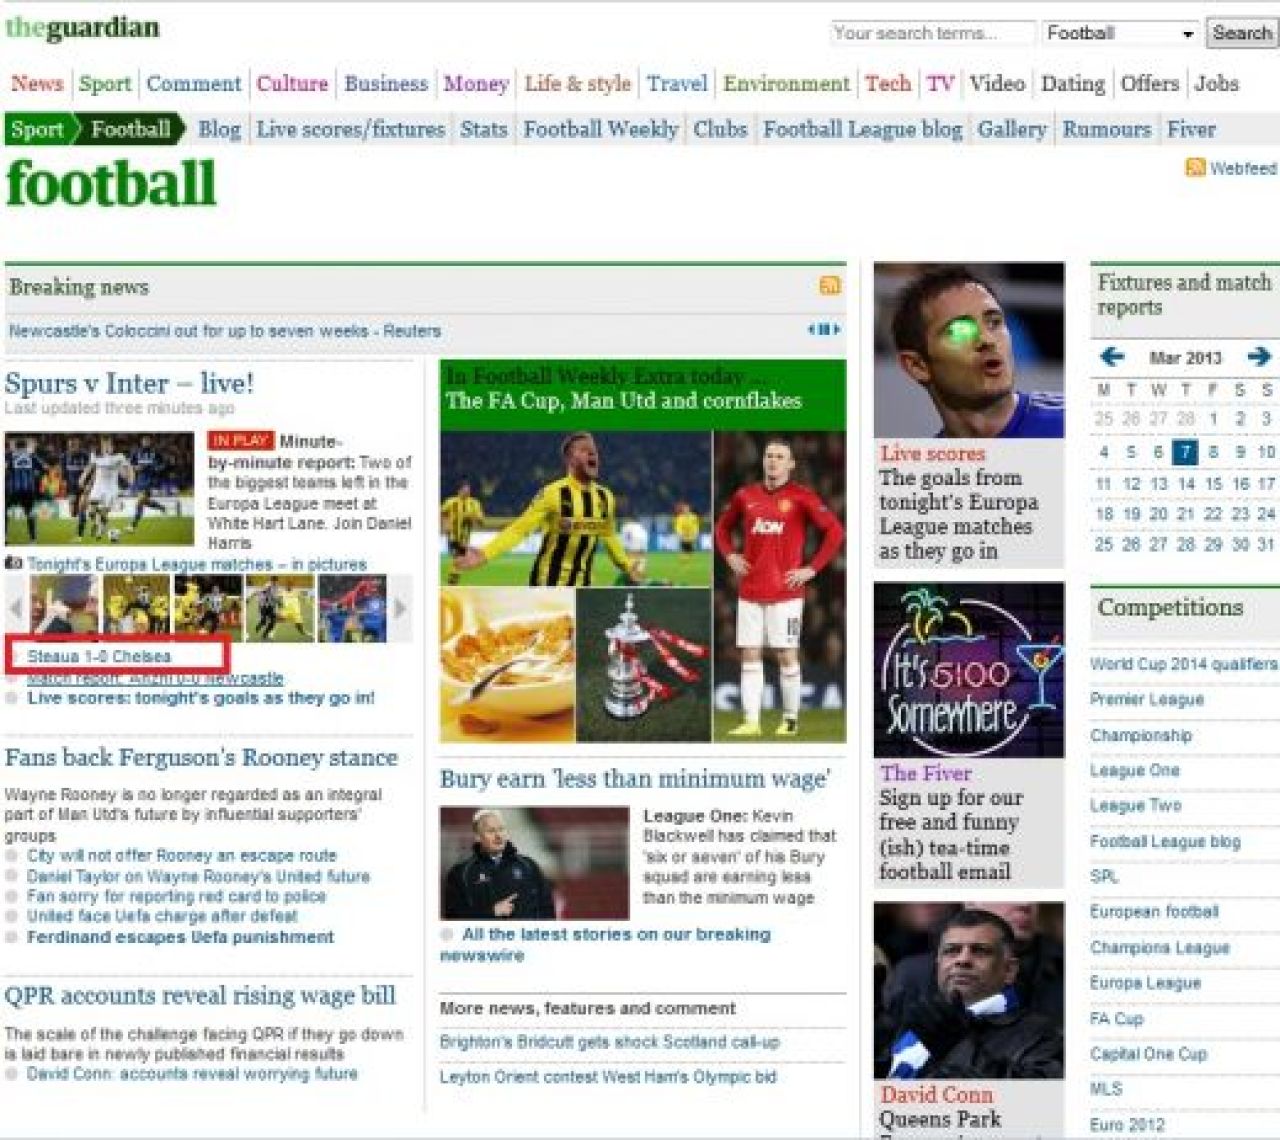
Task: Open the Premier League competition link
Action: click(x=1147, y=699)
